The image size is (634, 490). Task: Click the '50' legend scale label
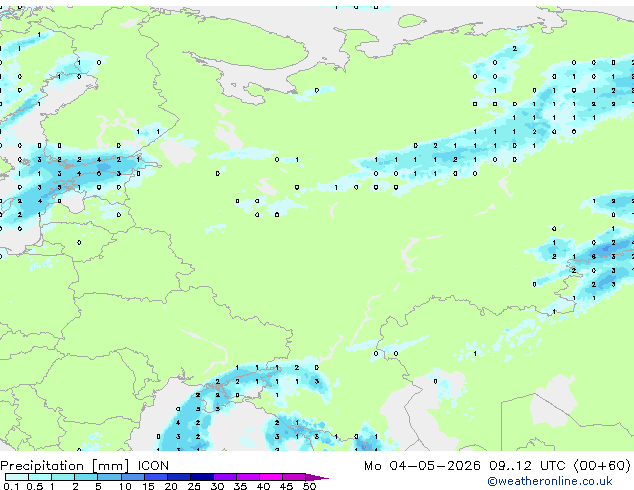pos(309,486)
